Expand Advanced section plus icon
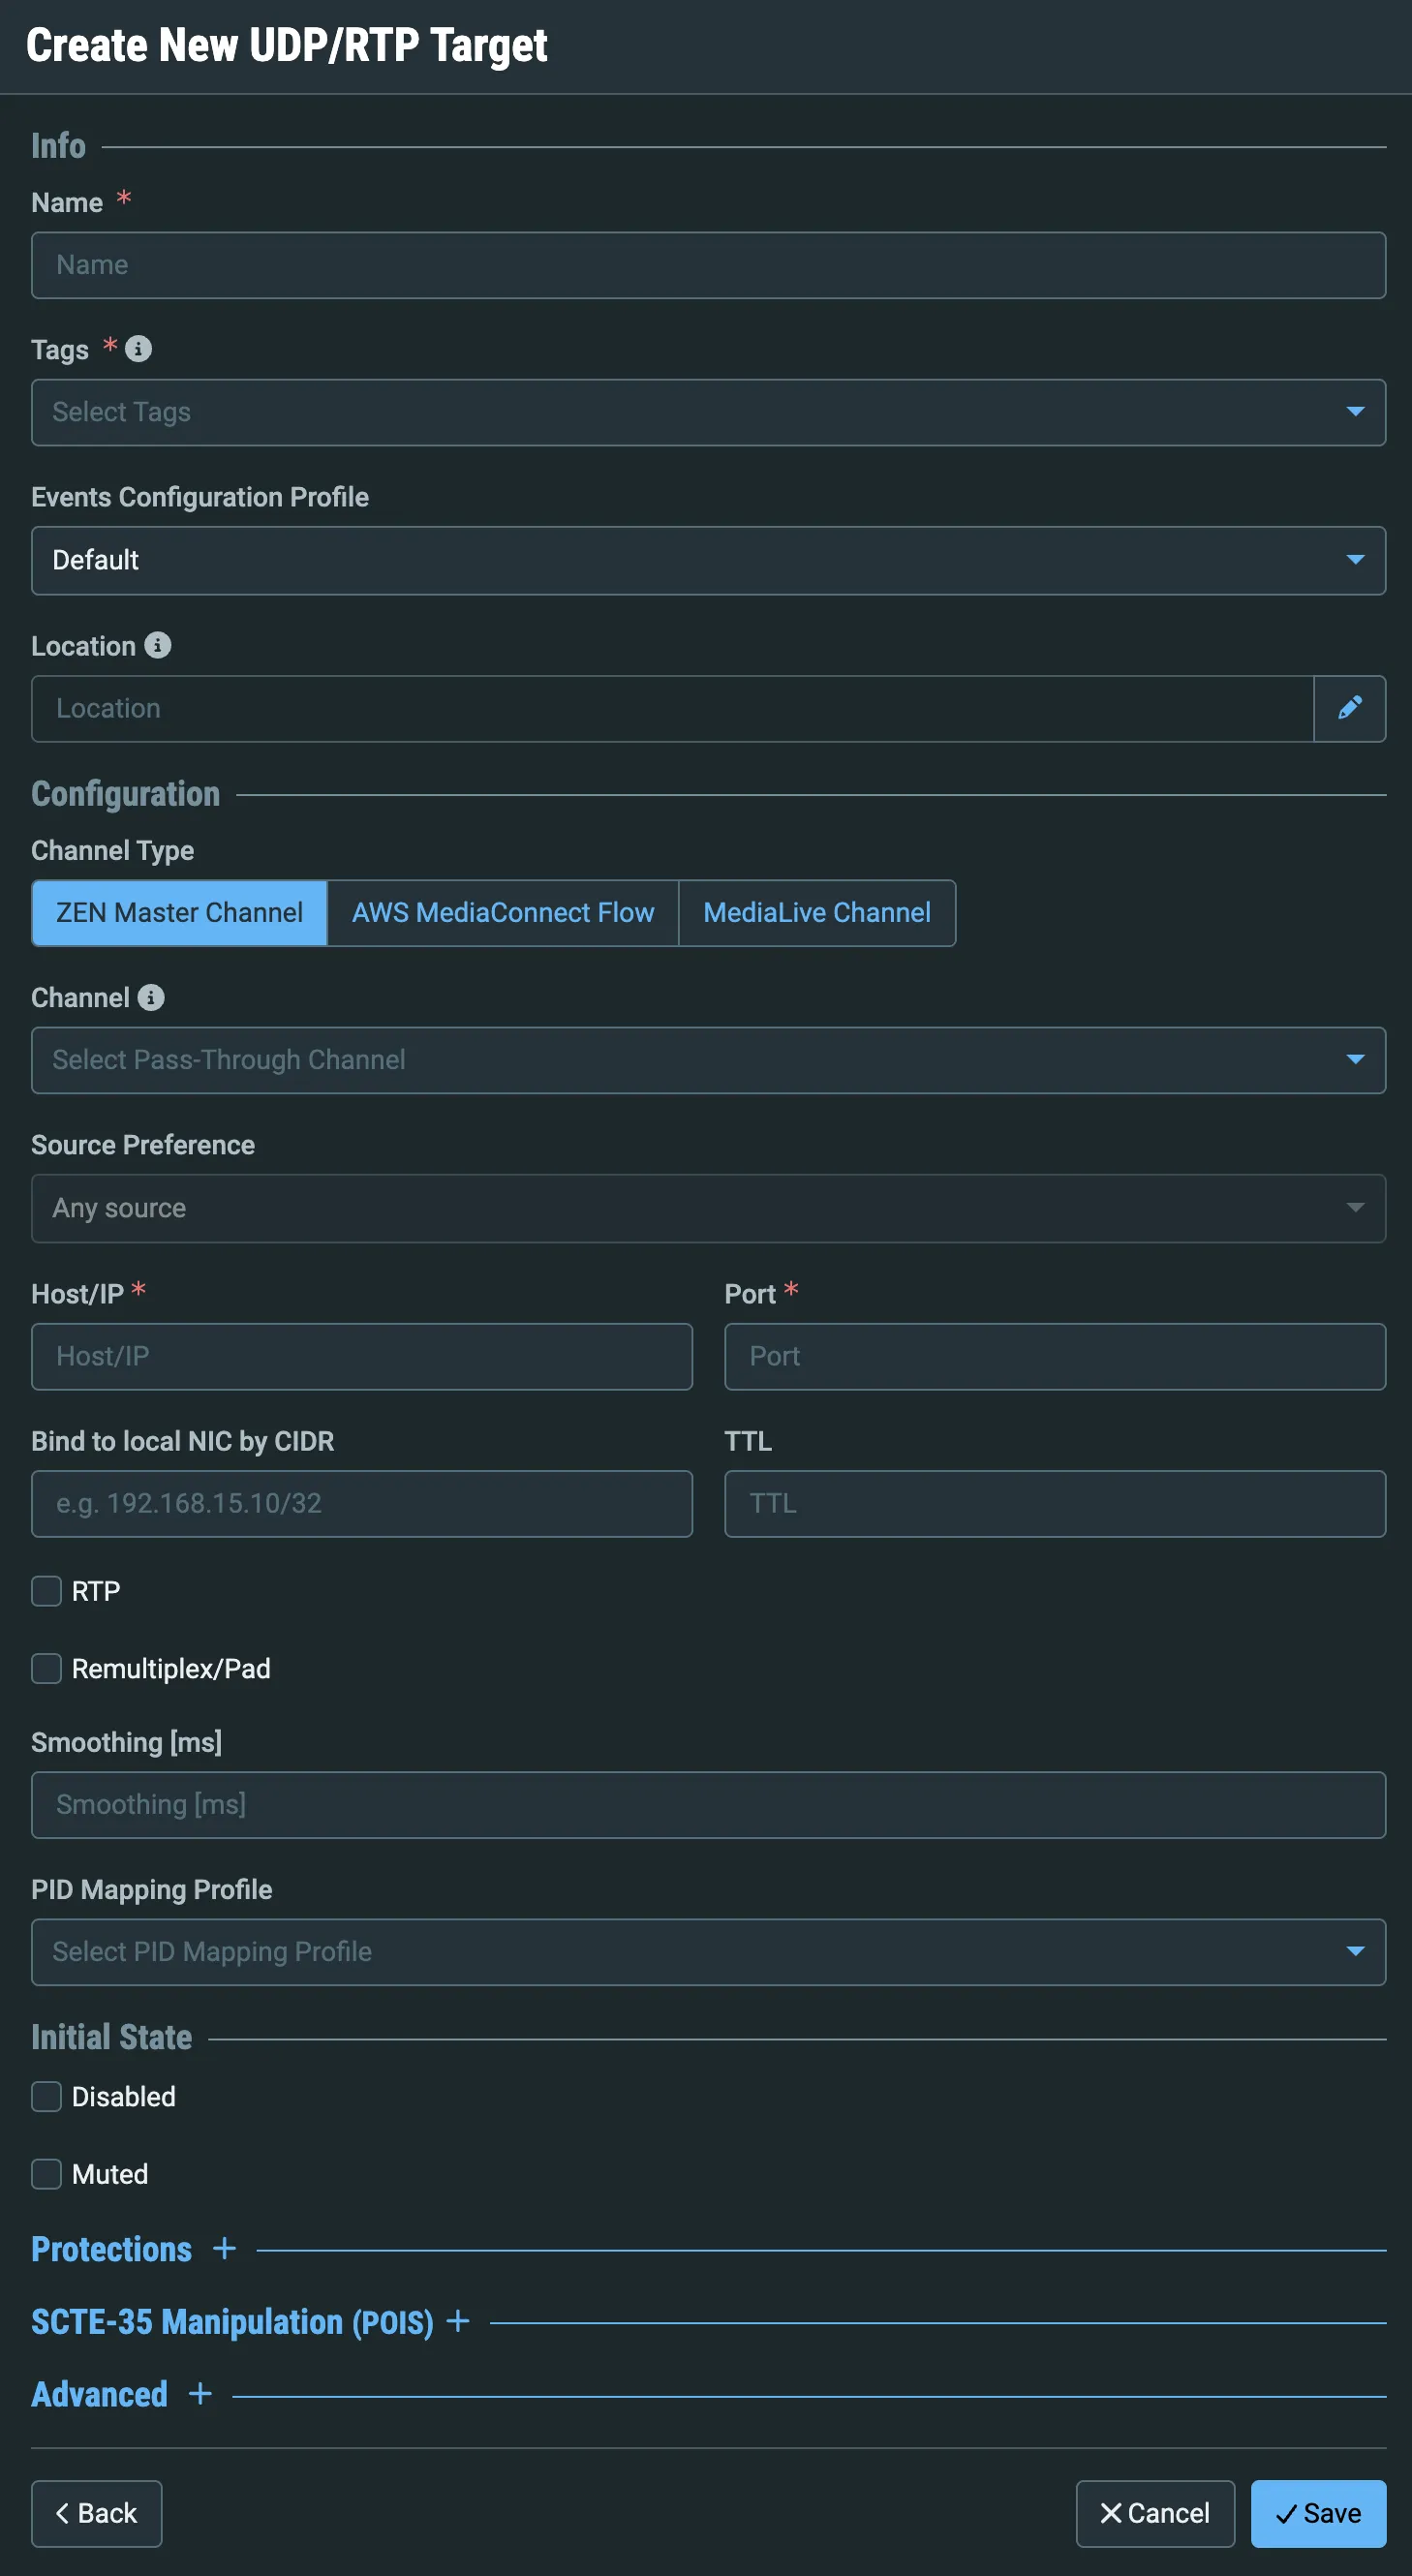1412x2576 pixels. pyautogui.click(x=200, y=2393)
